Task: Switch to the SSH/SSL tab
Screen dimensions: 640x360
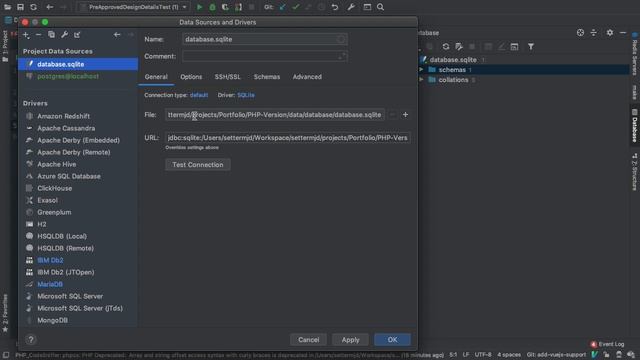Action: pos(227,77)
